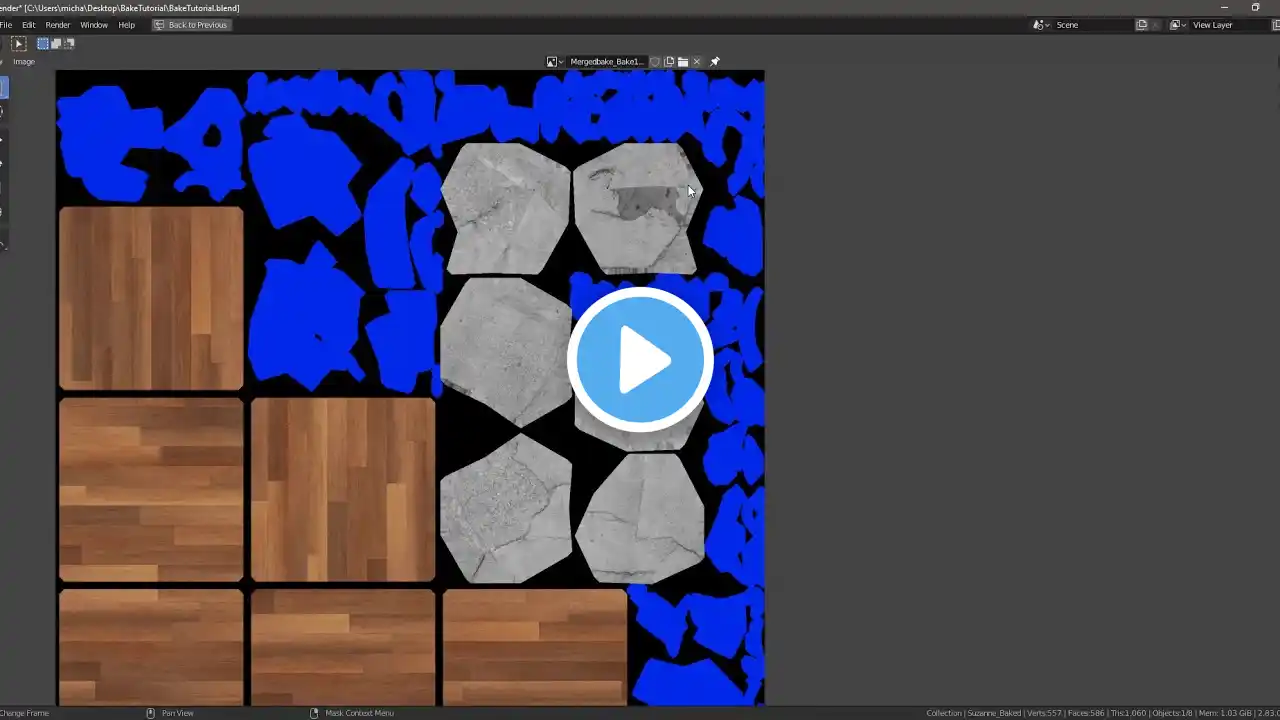This screenshot has height=720, width=1280.
Task: Create new image copy next to Mergedbake name
Action: [x=669, y=62]
